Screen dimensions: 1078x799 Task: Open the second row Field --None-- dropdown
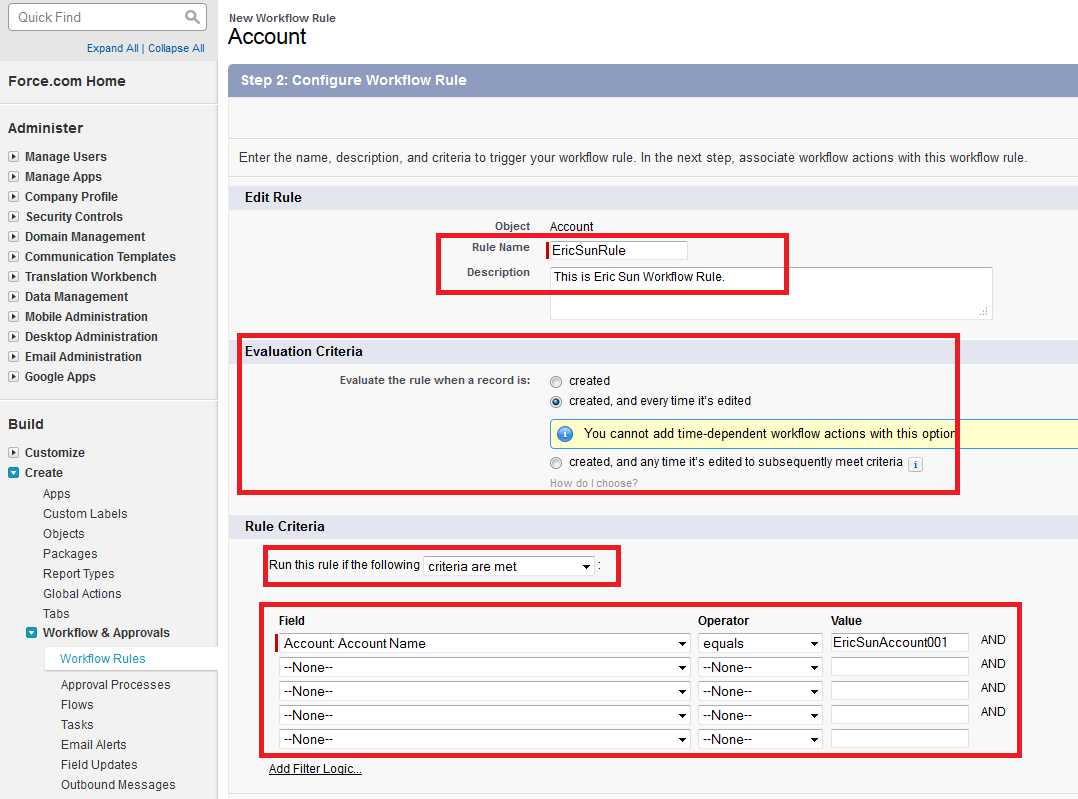pyautogui.click(x=484, y=668)
